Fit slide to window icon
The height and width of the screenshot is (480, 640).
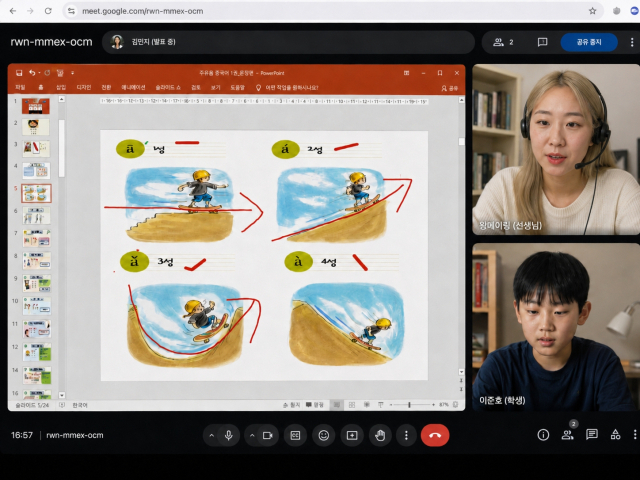click(456, 405)
